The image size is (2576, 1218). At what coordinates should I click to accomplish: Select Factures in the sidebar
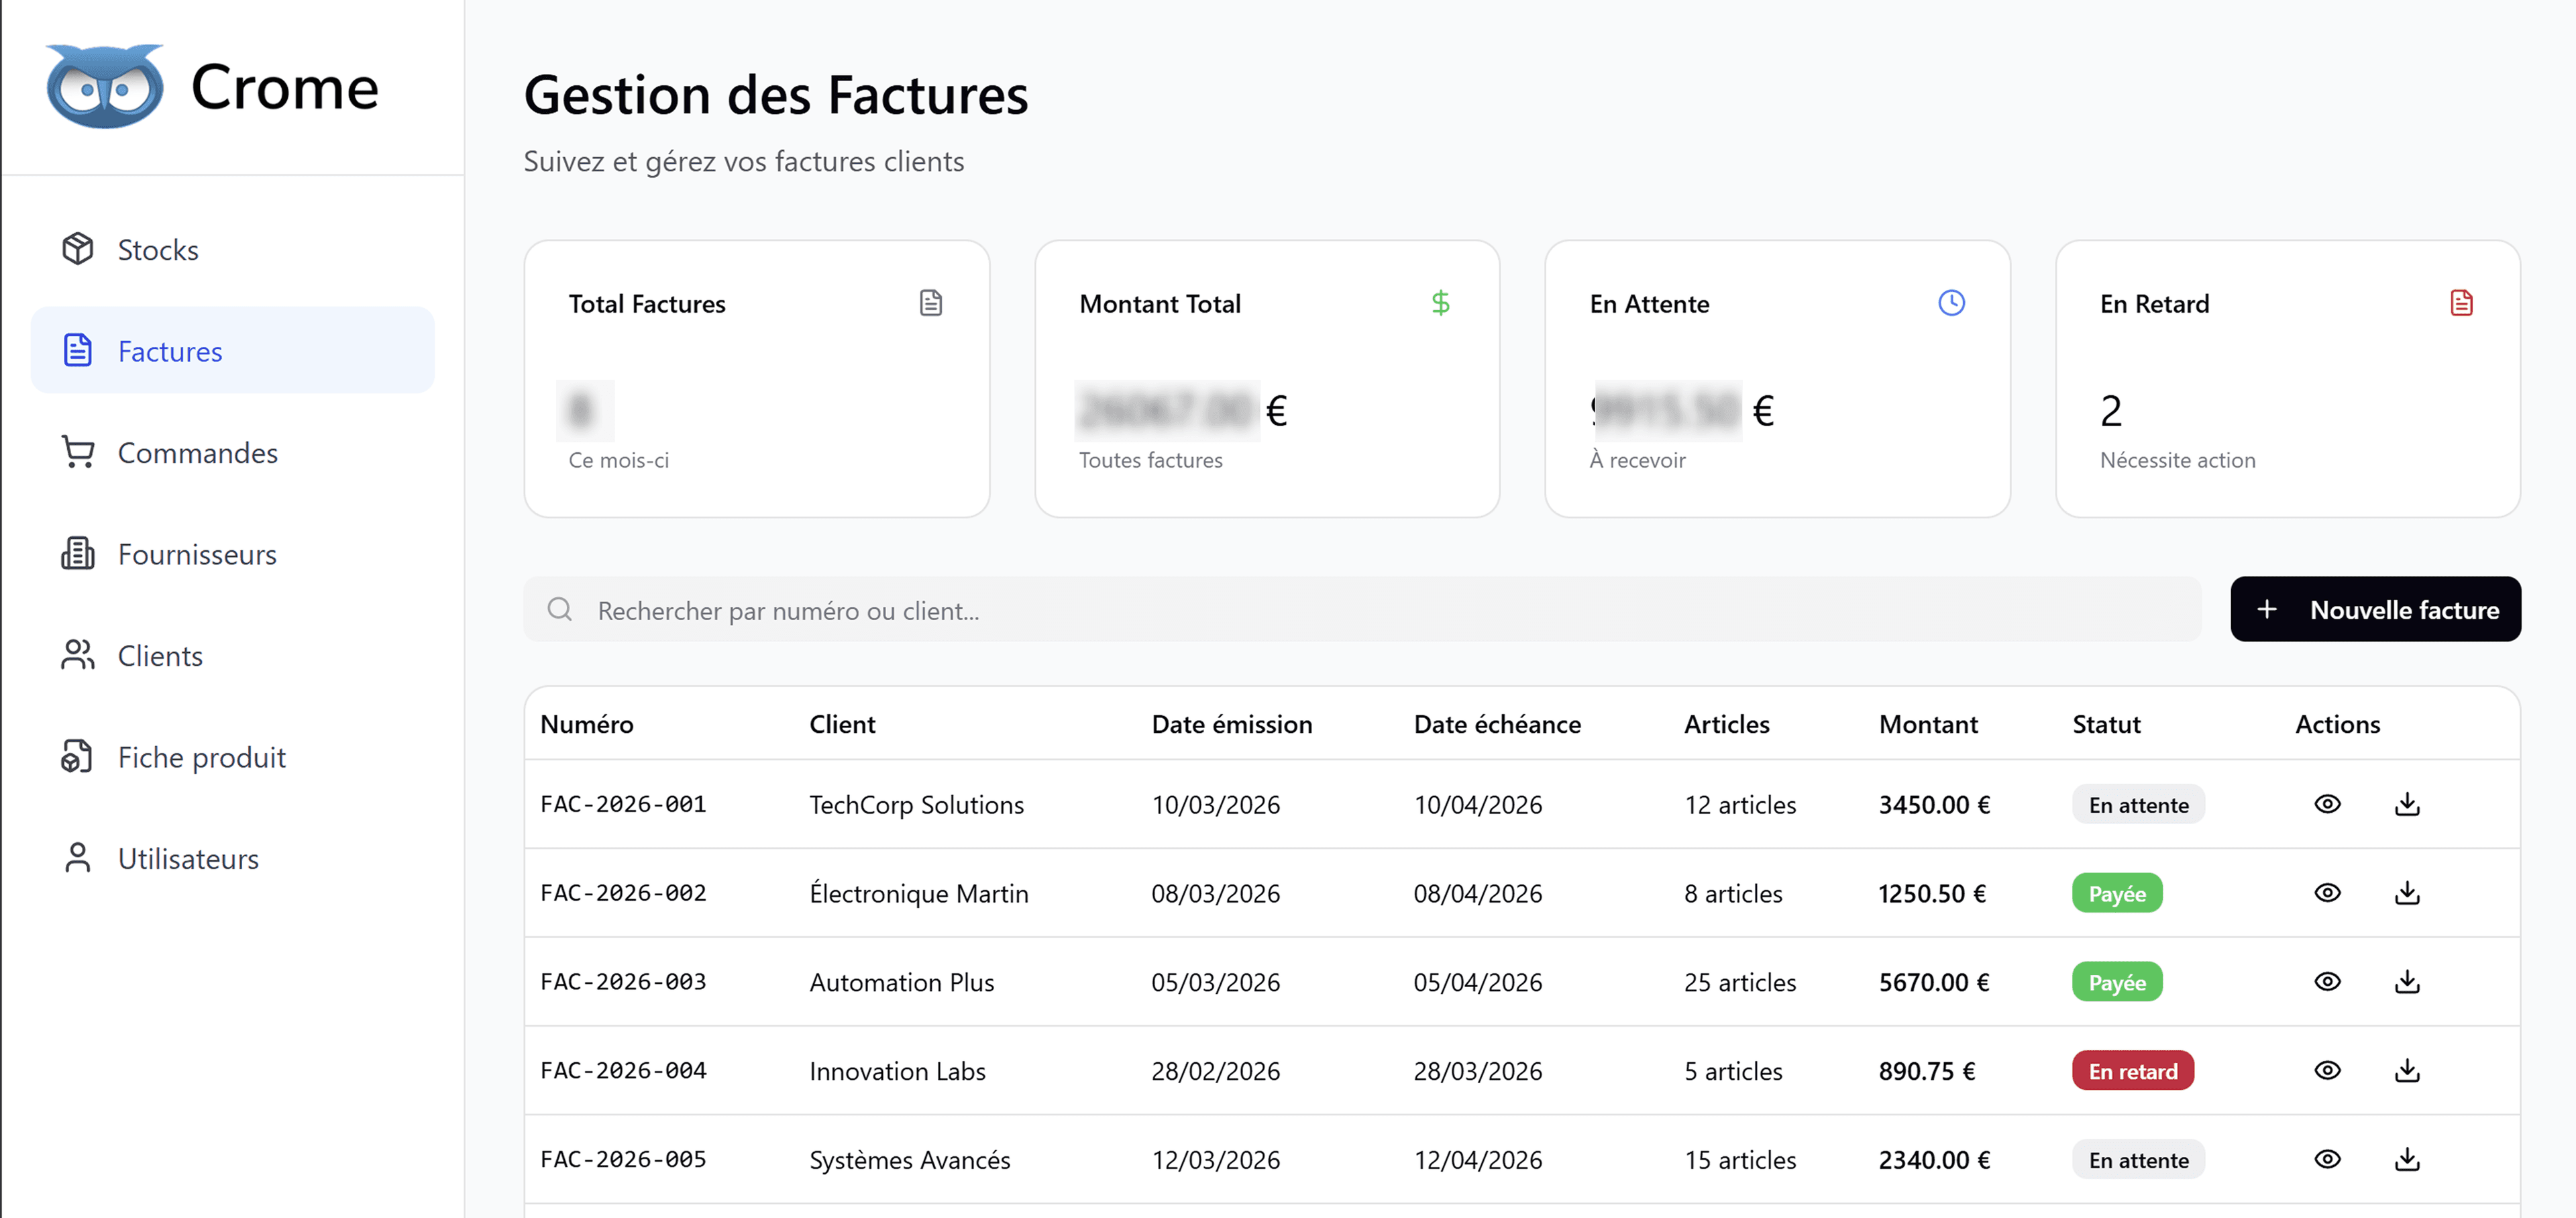coord(232,351)
